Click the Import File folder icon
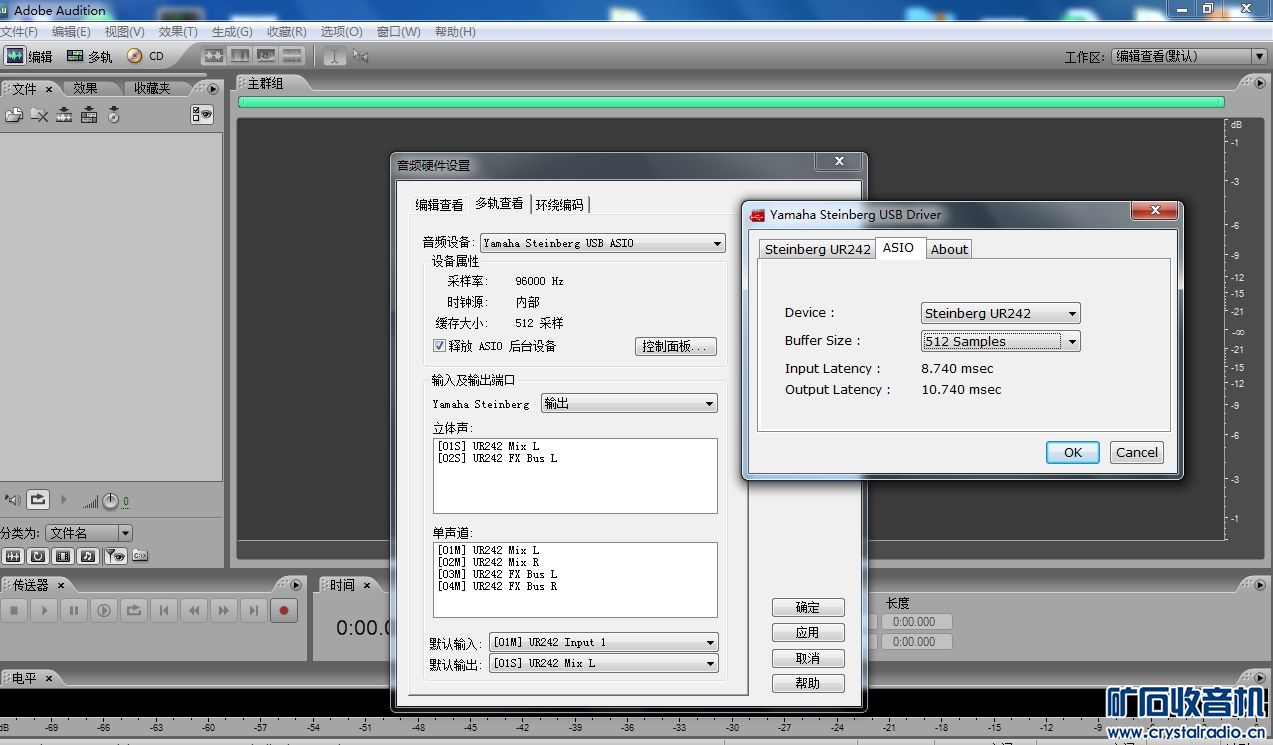The image size is (1273, 745). click(x=13, y=115)
